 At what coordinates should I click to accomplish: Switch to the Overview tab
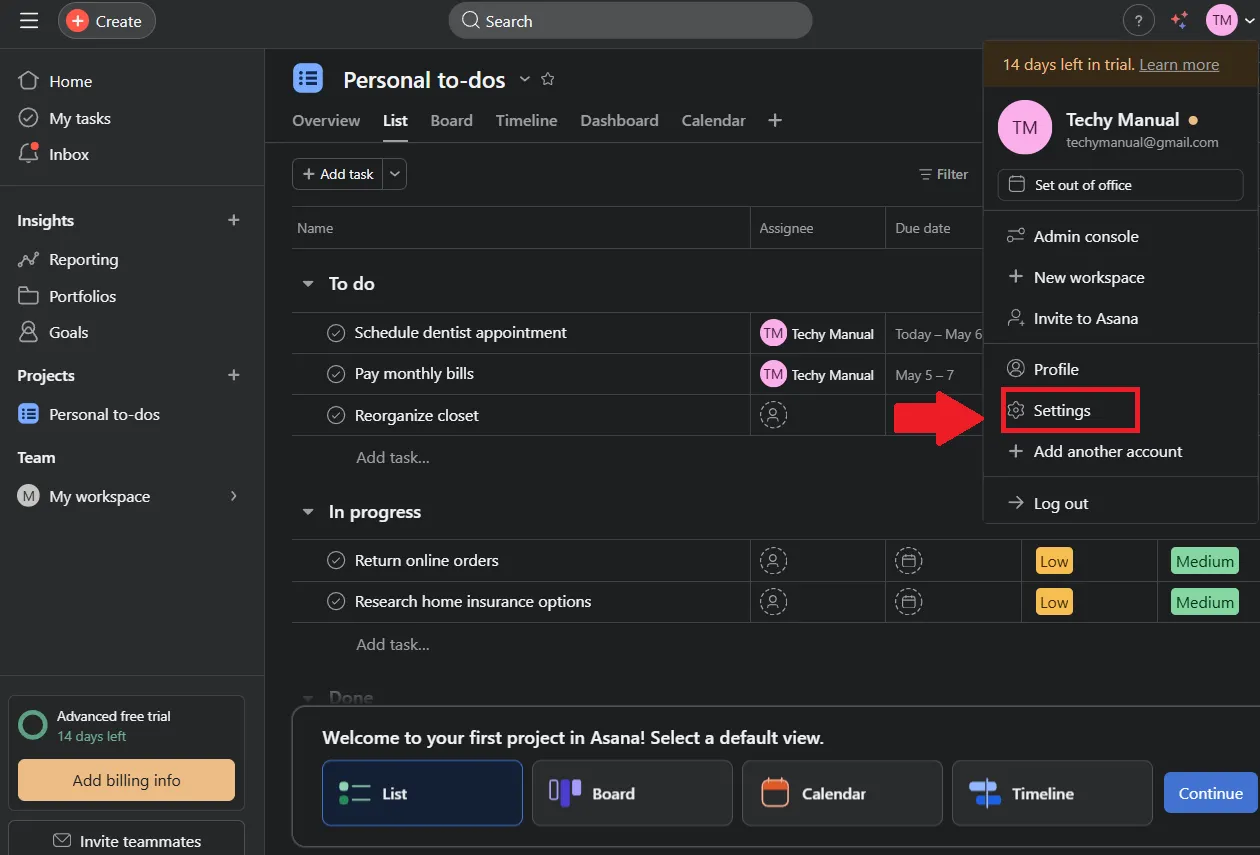pos(326,120)
